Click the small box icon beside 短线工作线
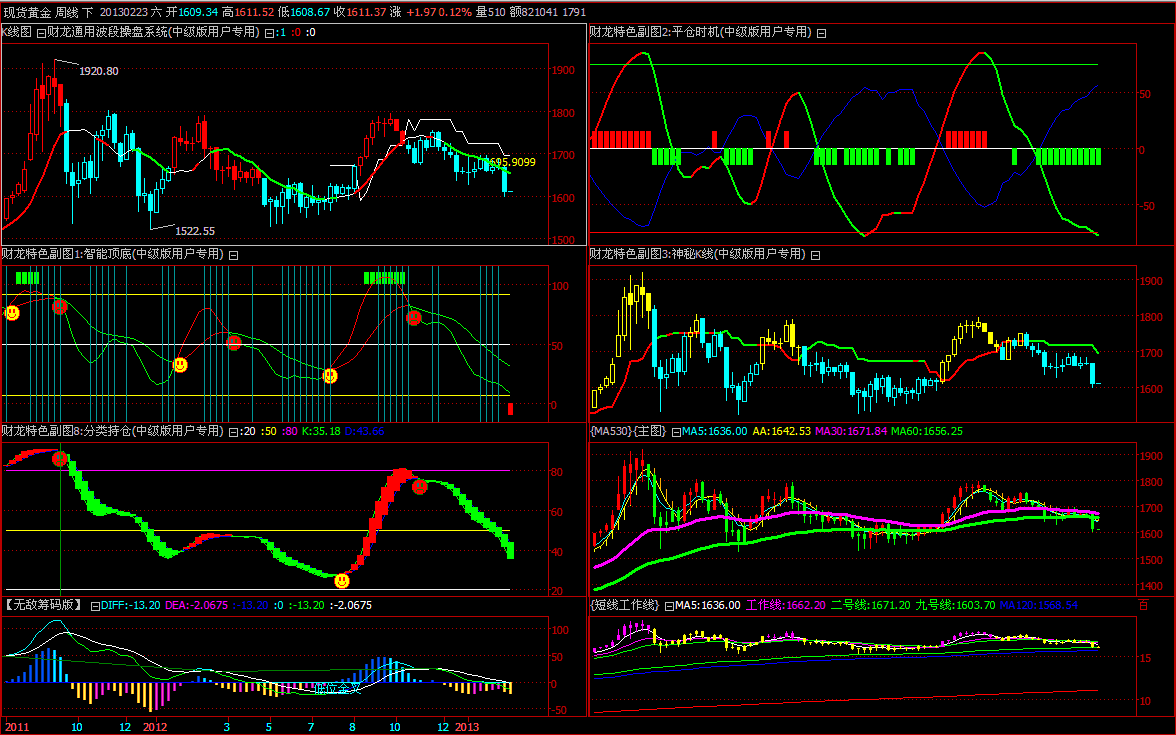Image resolution: width=1176 pixels, height=735 pixels. tap(667, 606)
